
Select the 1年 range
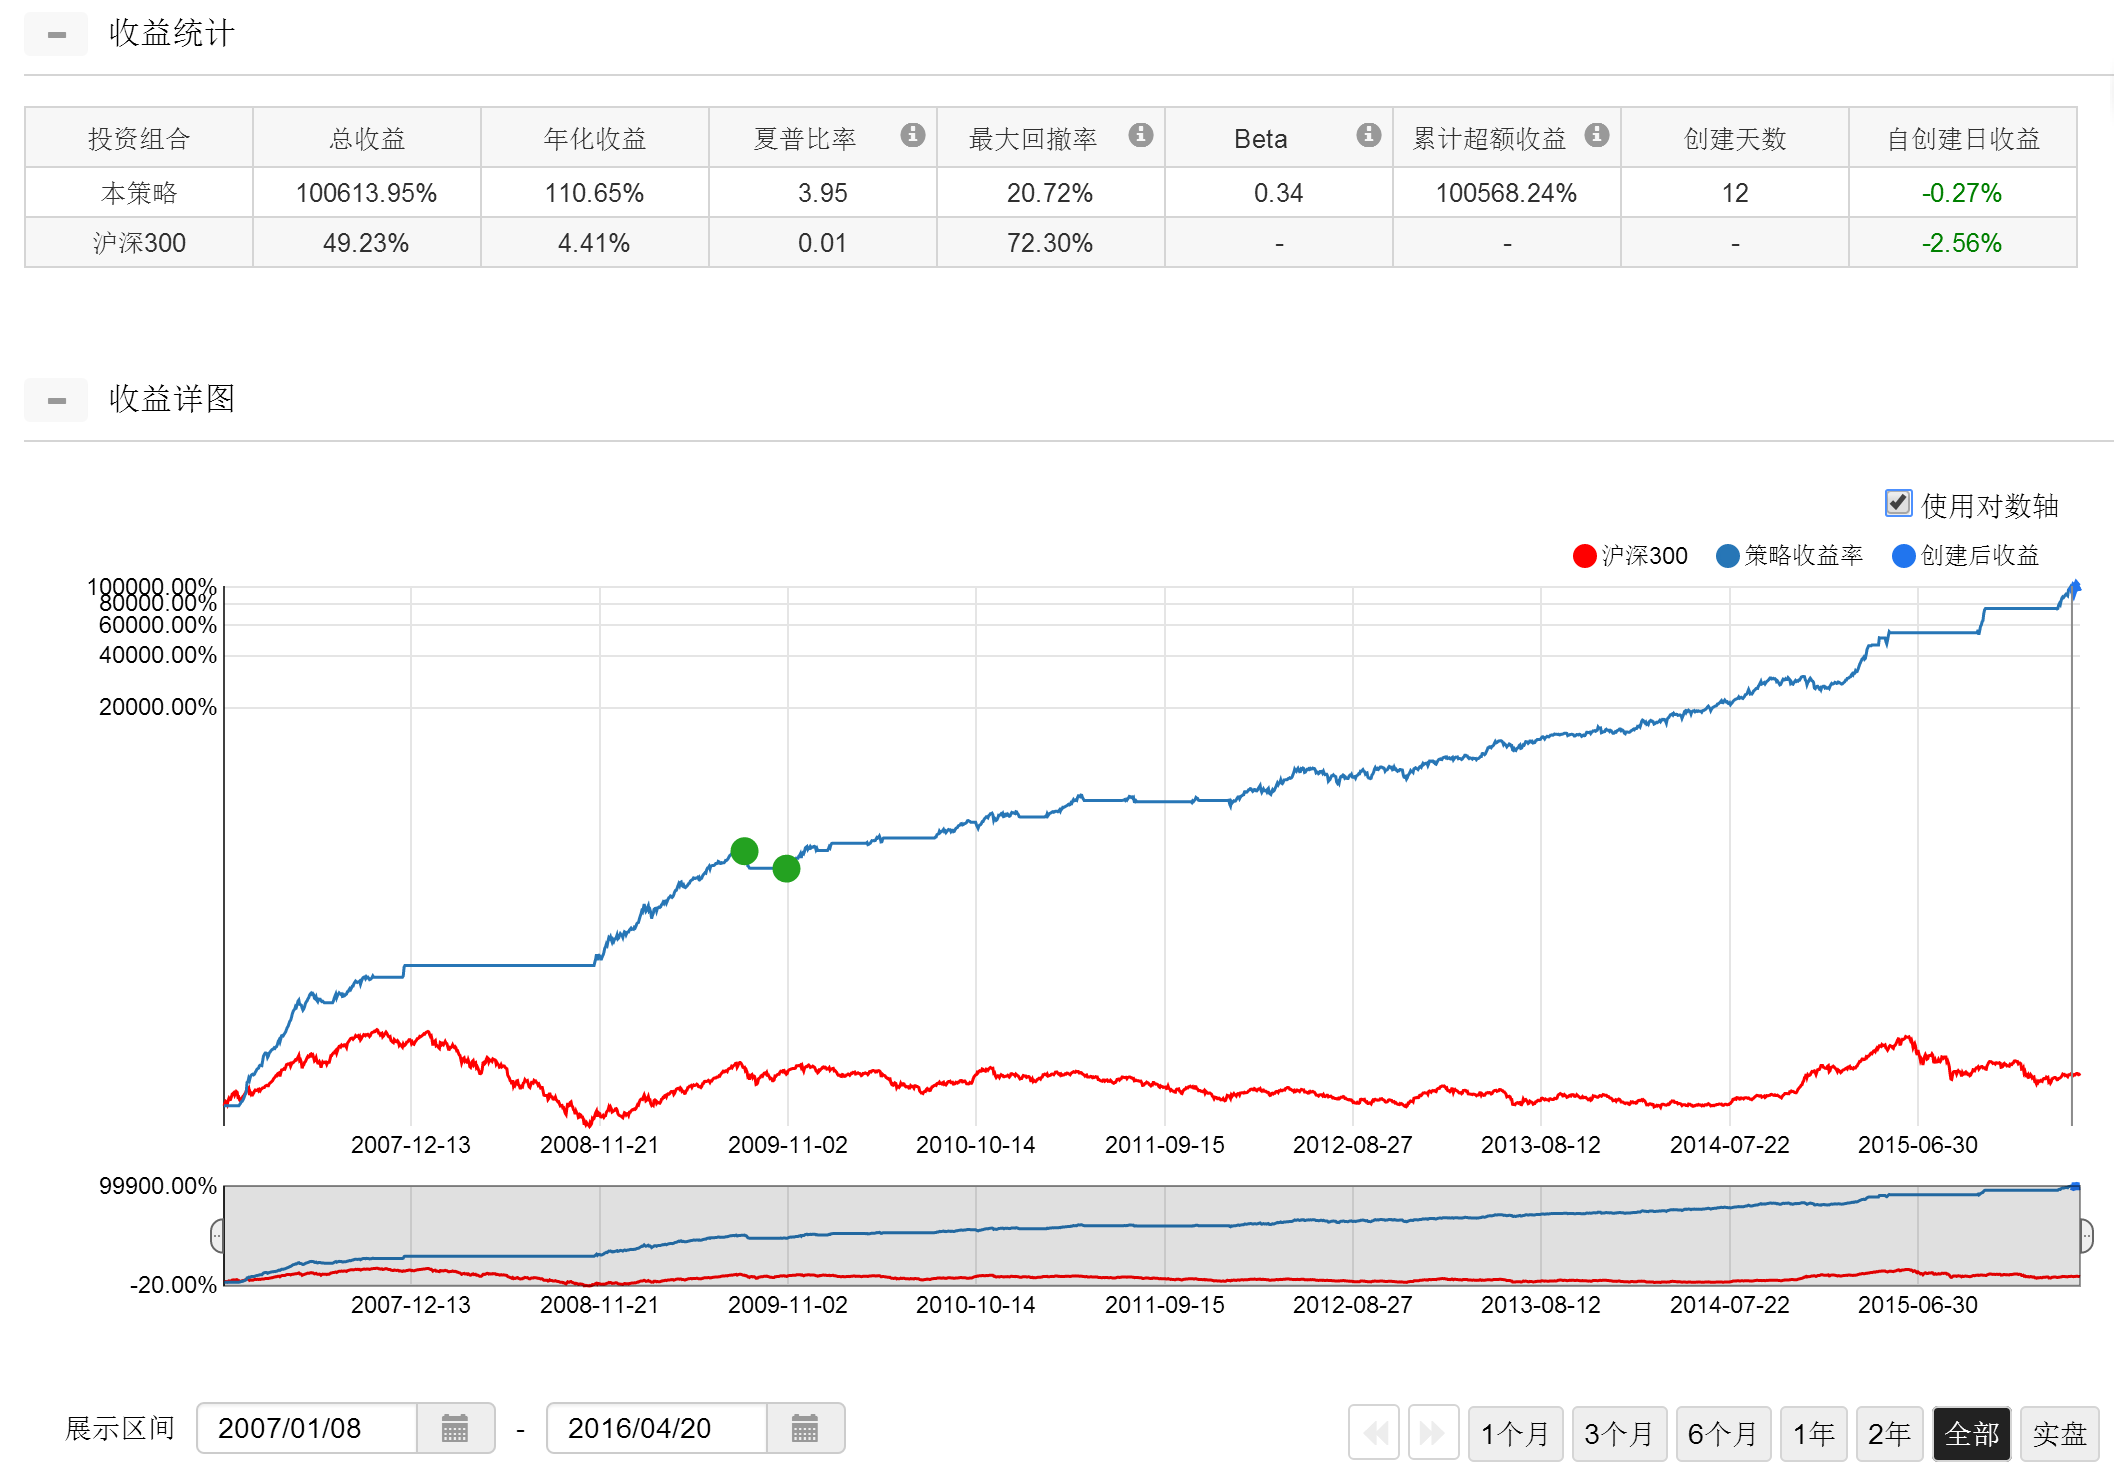click(1813, 1434)
